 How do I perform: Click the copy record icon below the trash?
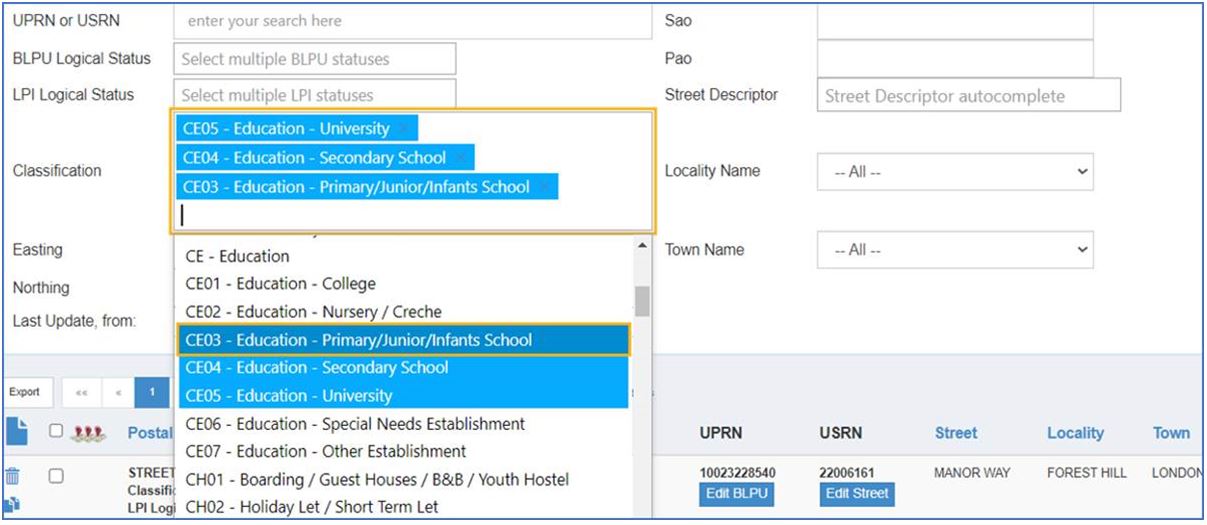(13, 505)
